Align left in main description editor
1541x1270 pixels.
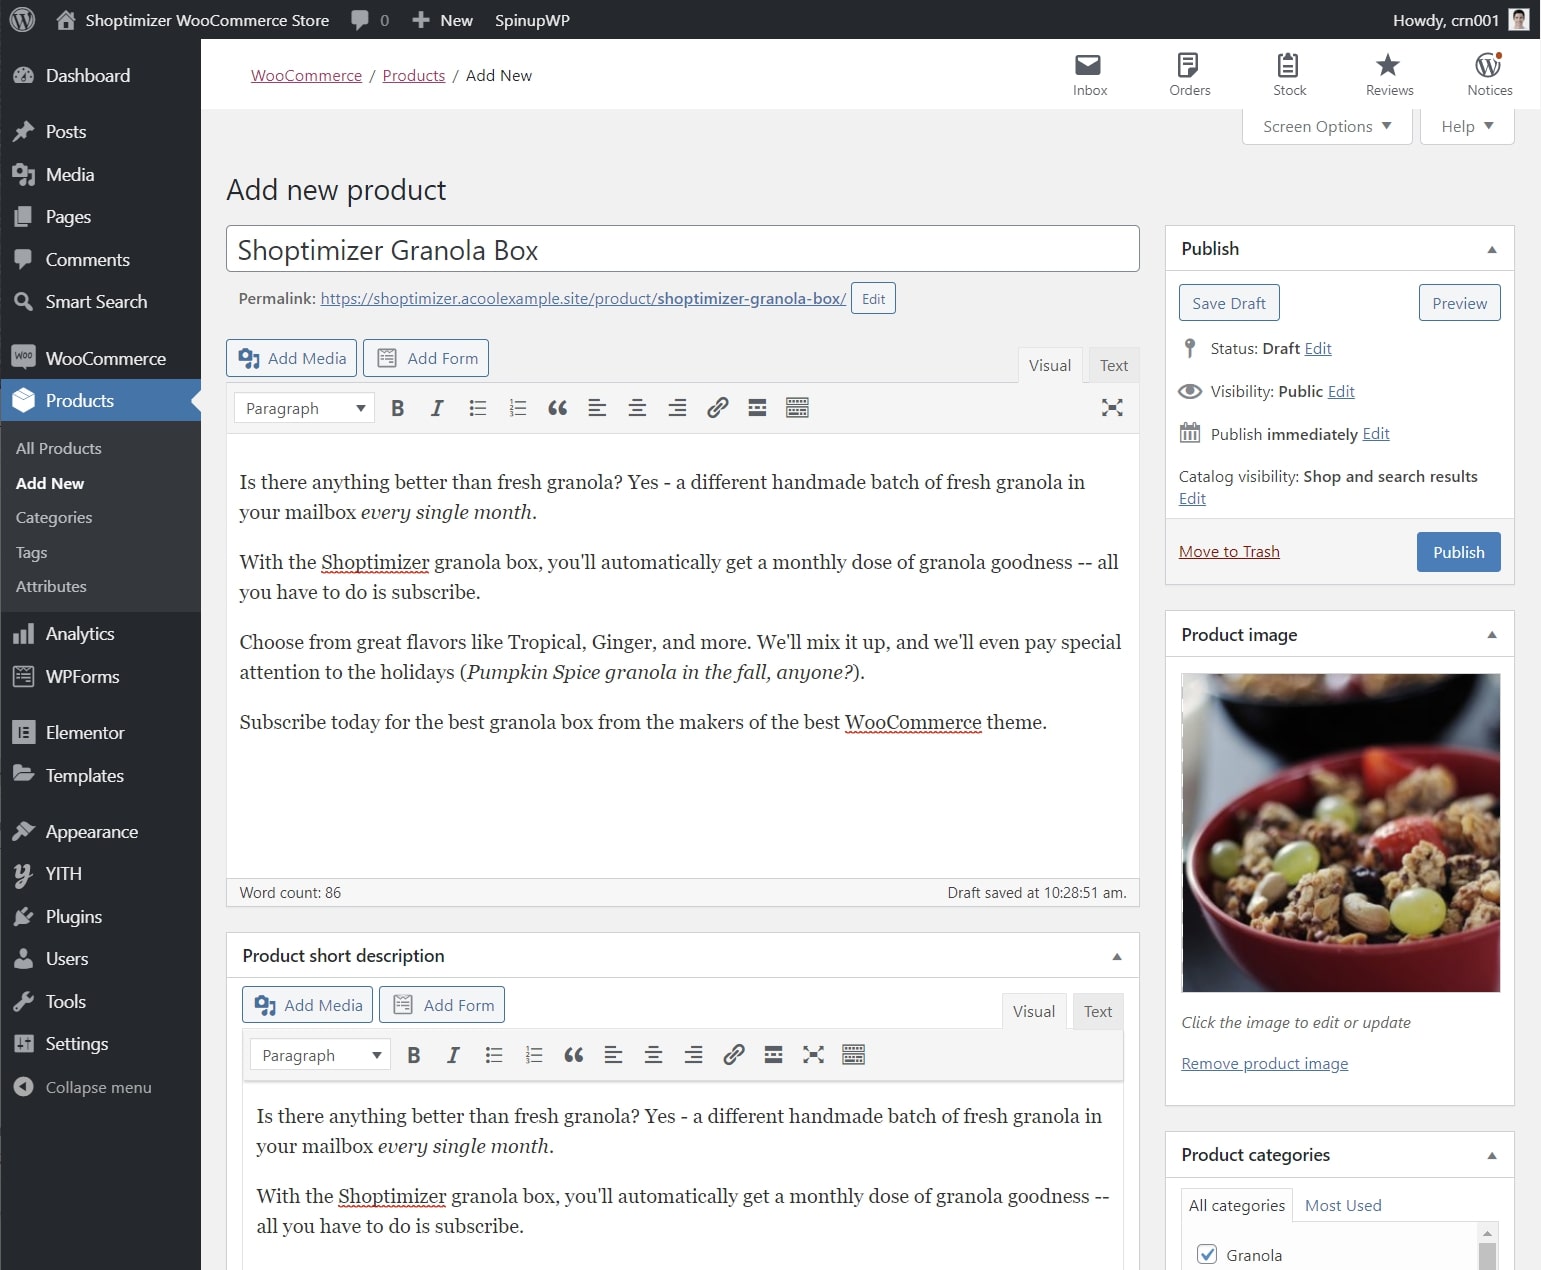pyautogui.click(x=597, y=408)
